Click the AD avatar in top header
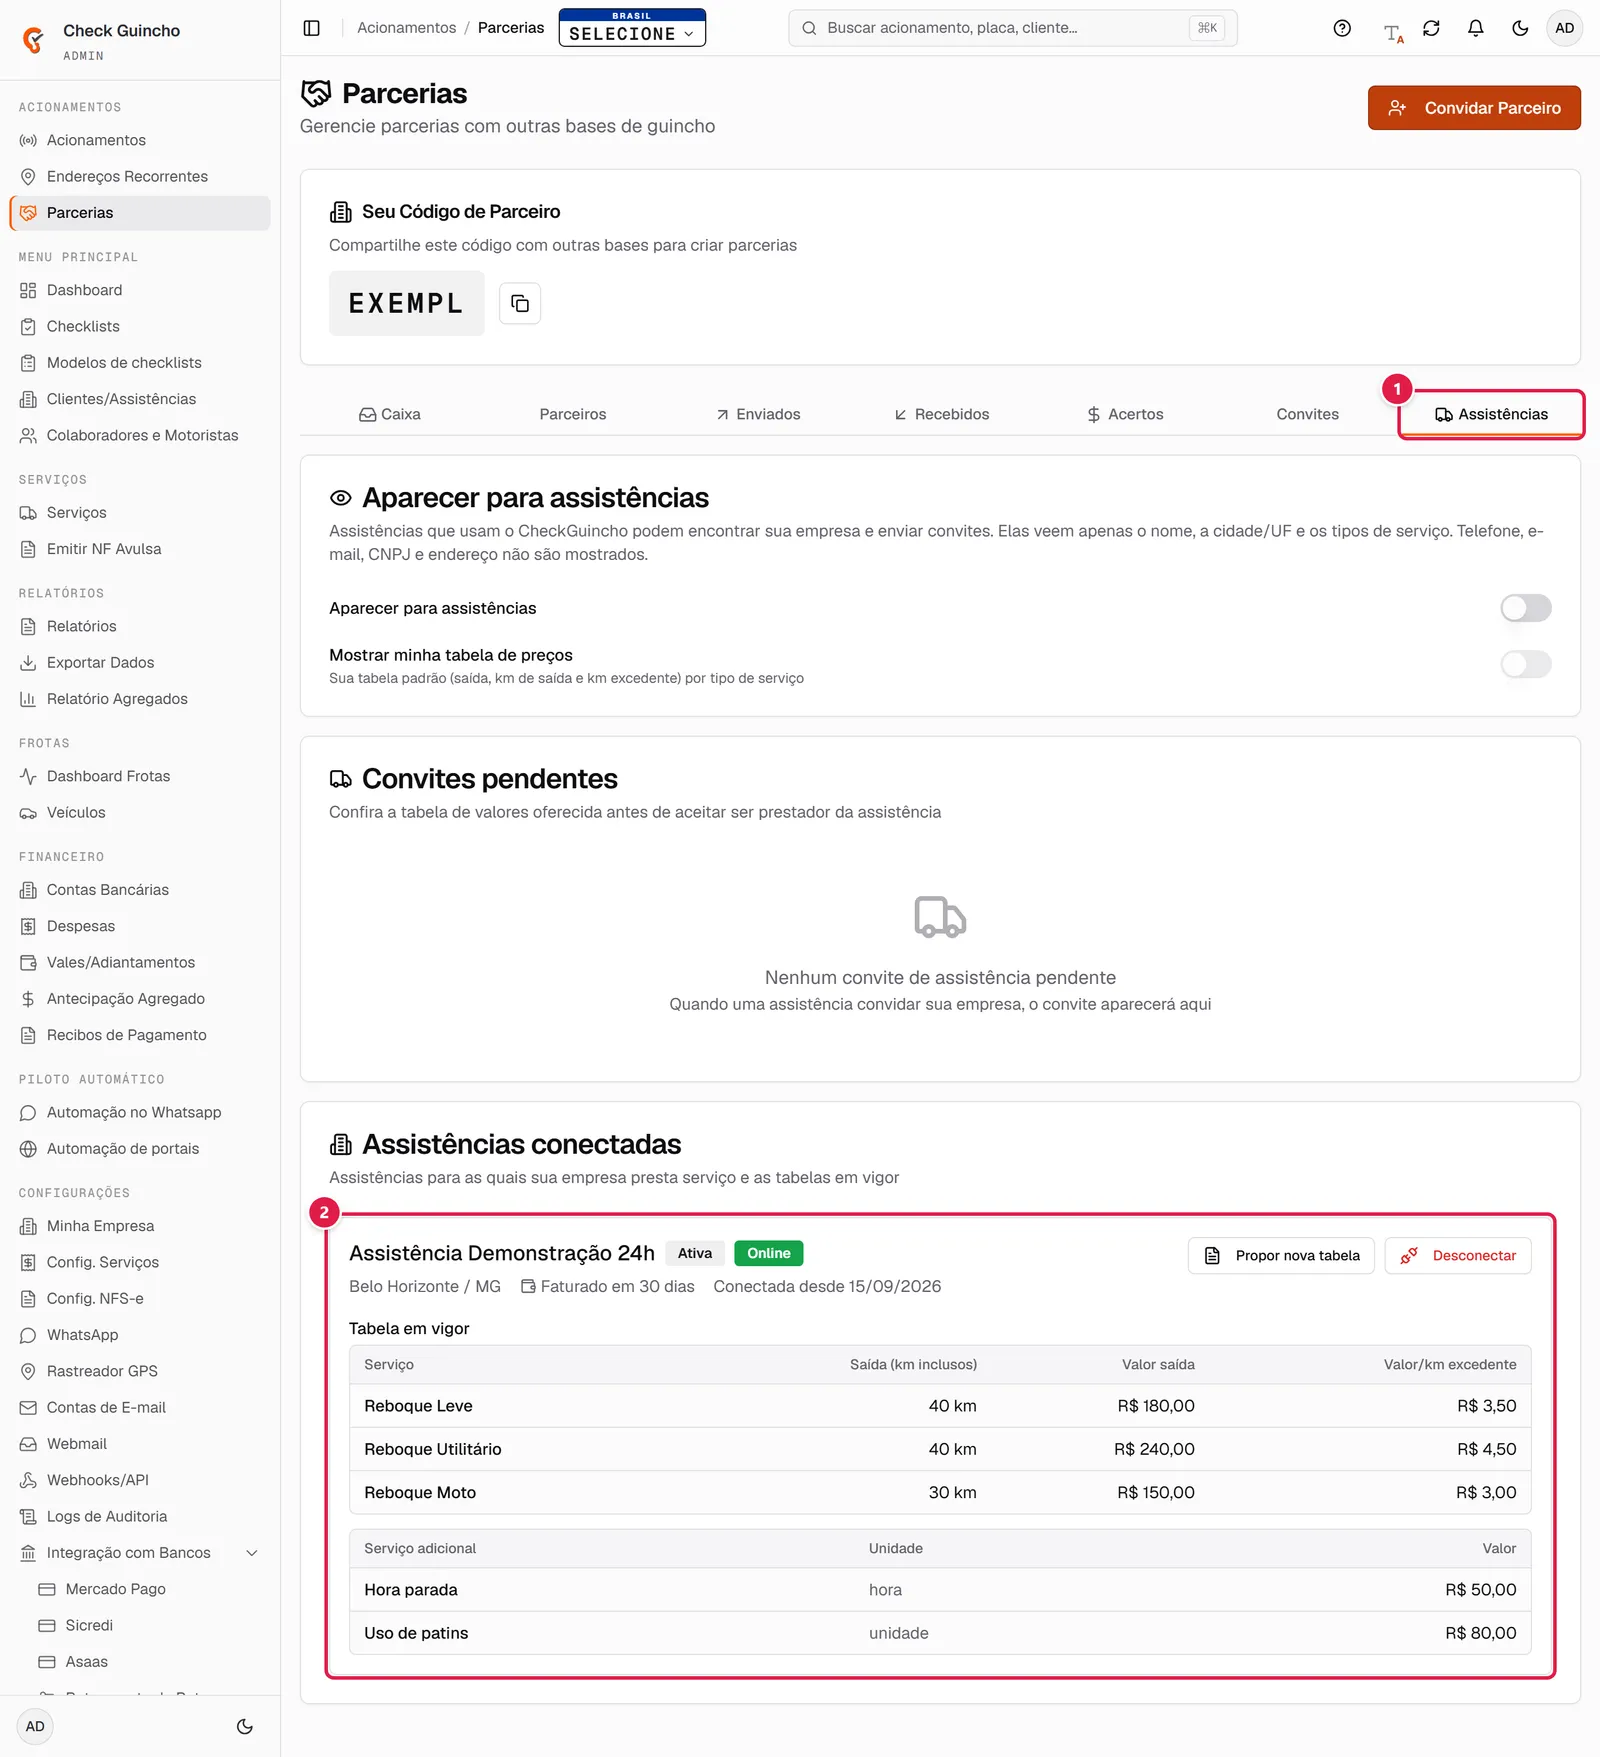This screenshot has height=1757, width=1600. tap(1565, 28)
